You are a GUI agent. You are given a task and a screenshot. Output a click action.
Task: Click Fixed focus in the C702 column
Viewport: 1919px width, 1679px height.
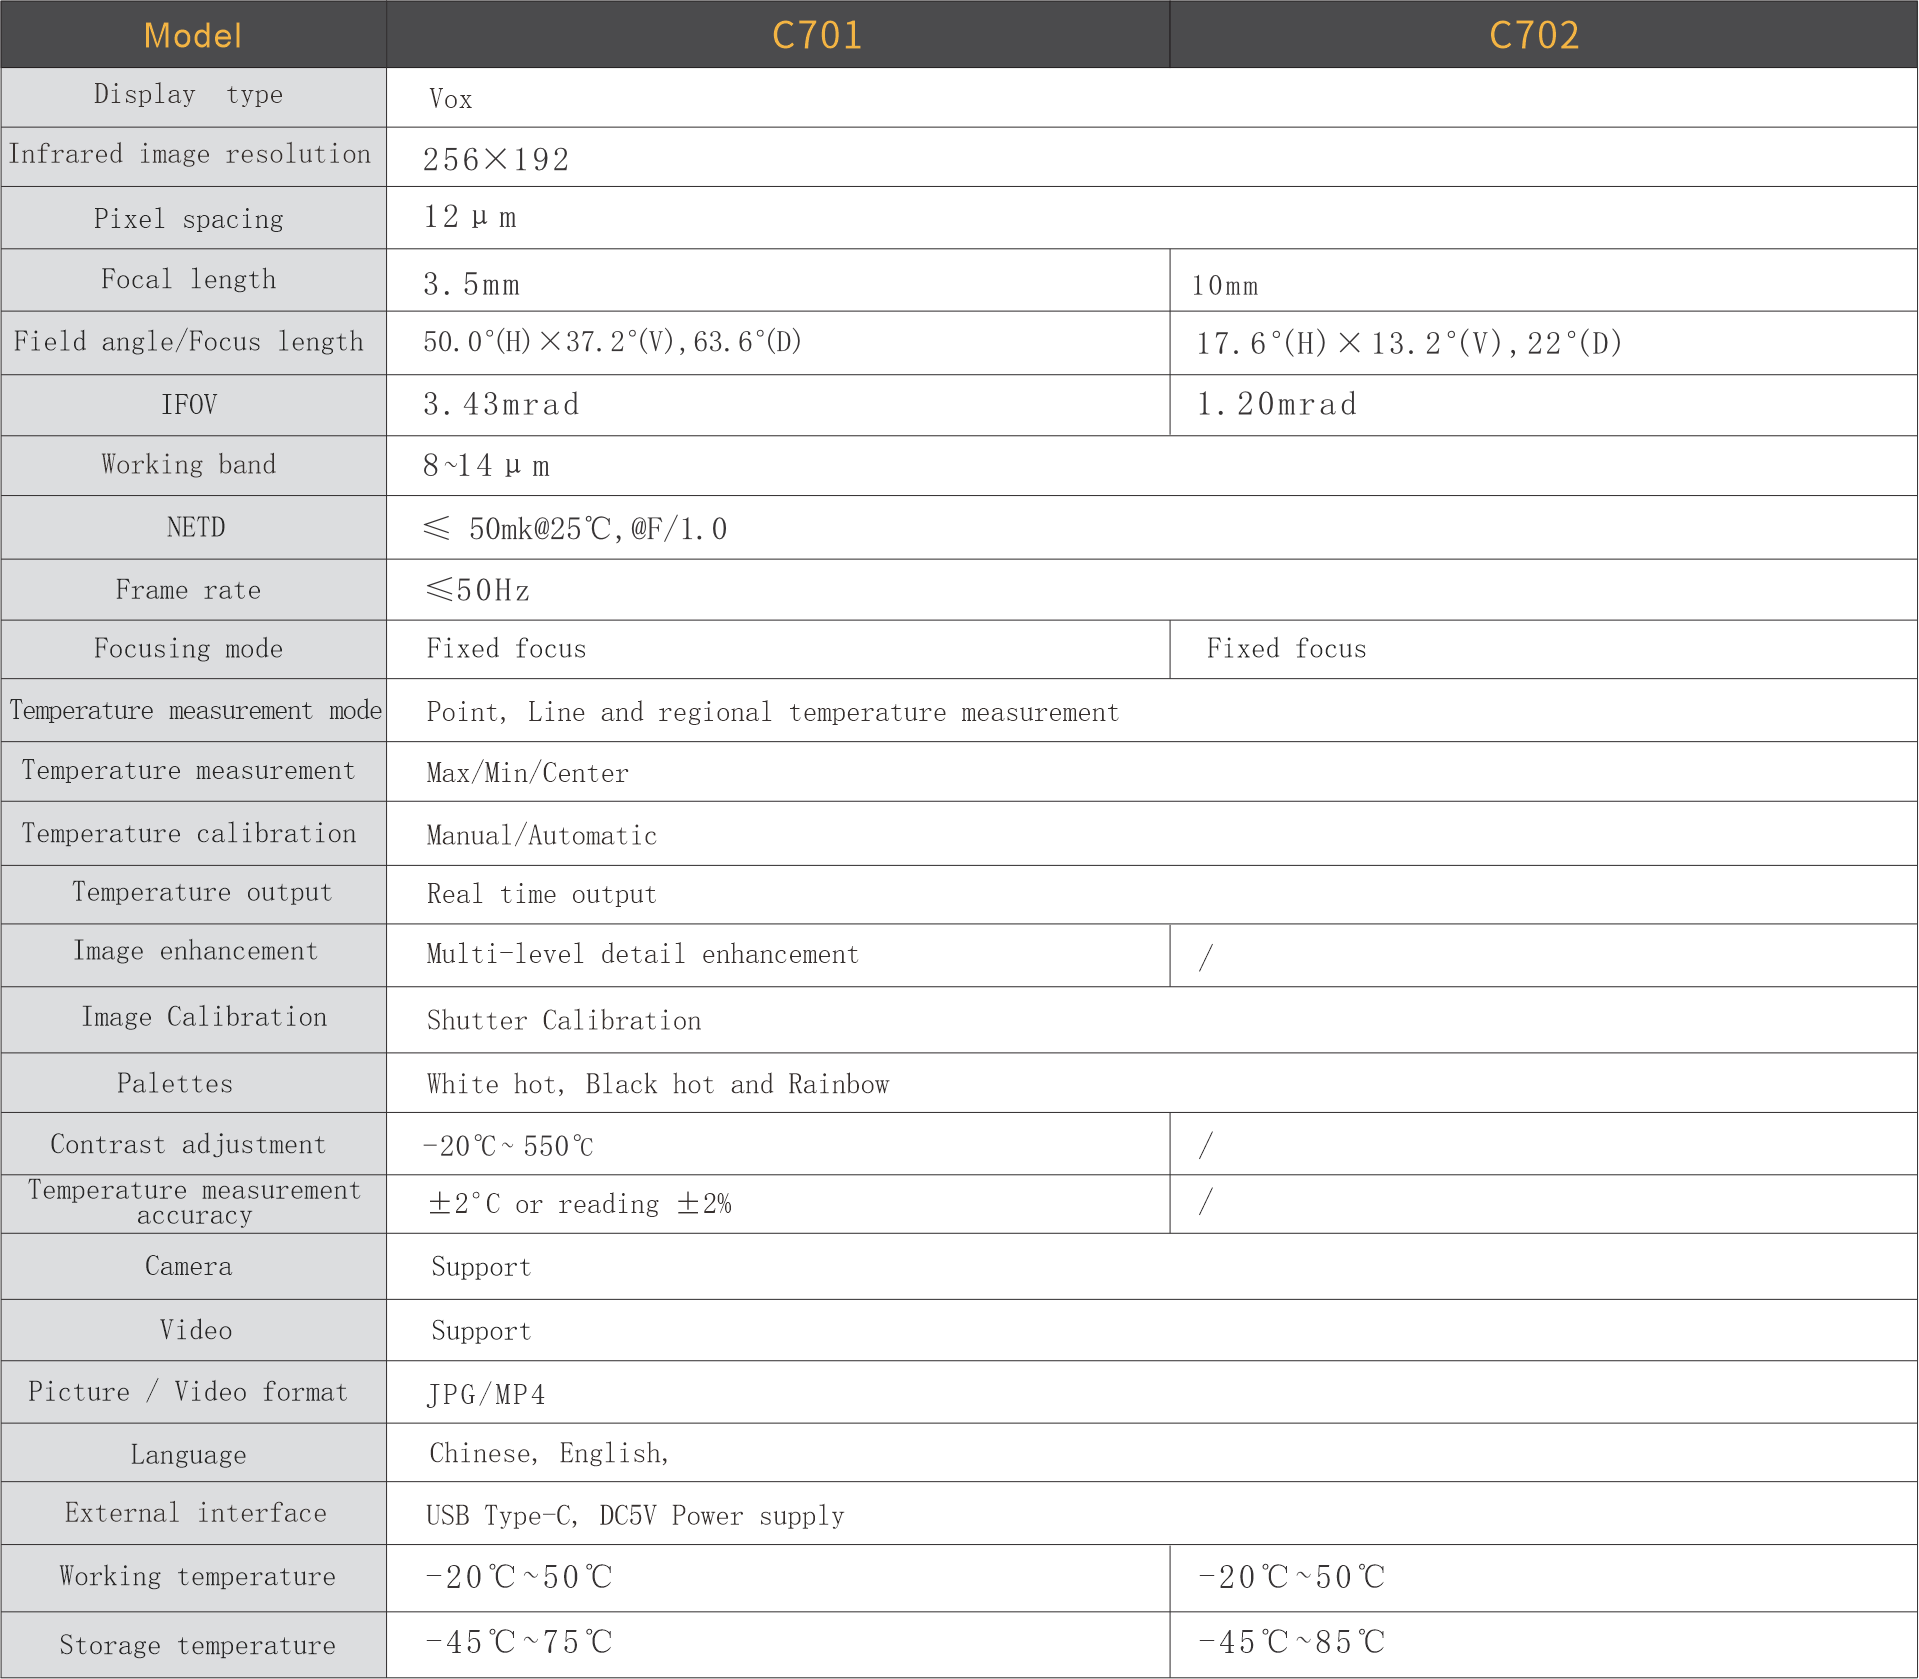(x=1286, y=649)
